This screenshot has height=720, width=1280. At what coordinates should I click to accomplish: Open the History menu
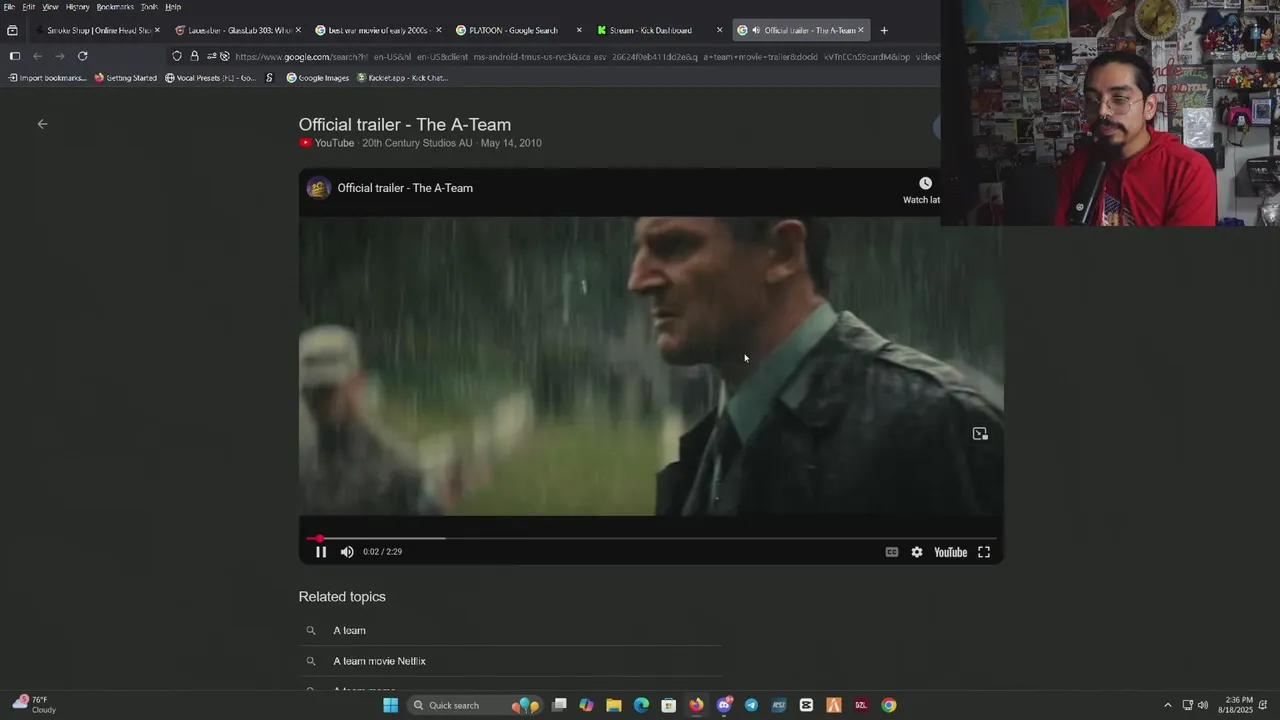click(77, 7)
